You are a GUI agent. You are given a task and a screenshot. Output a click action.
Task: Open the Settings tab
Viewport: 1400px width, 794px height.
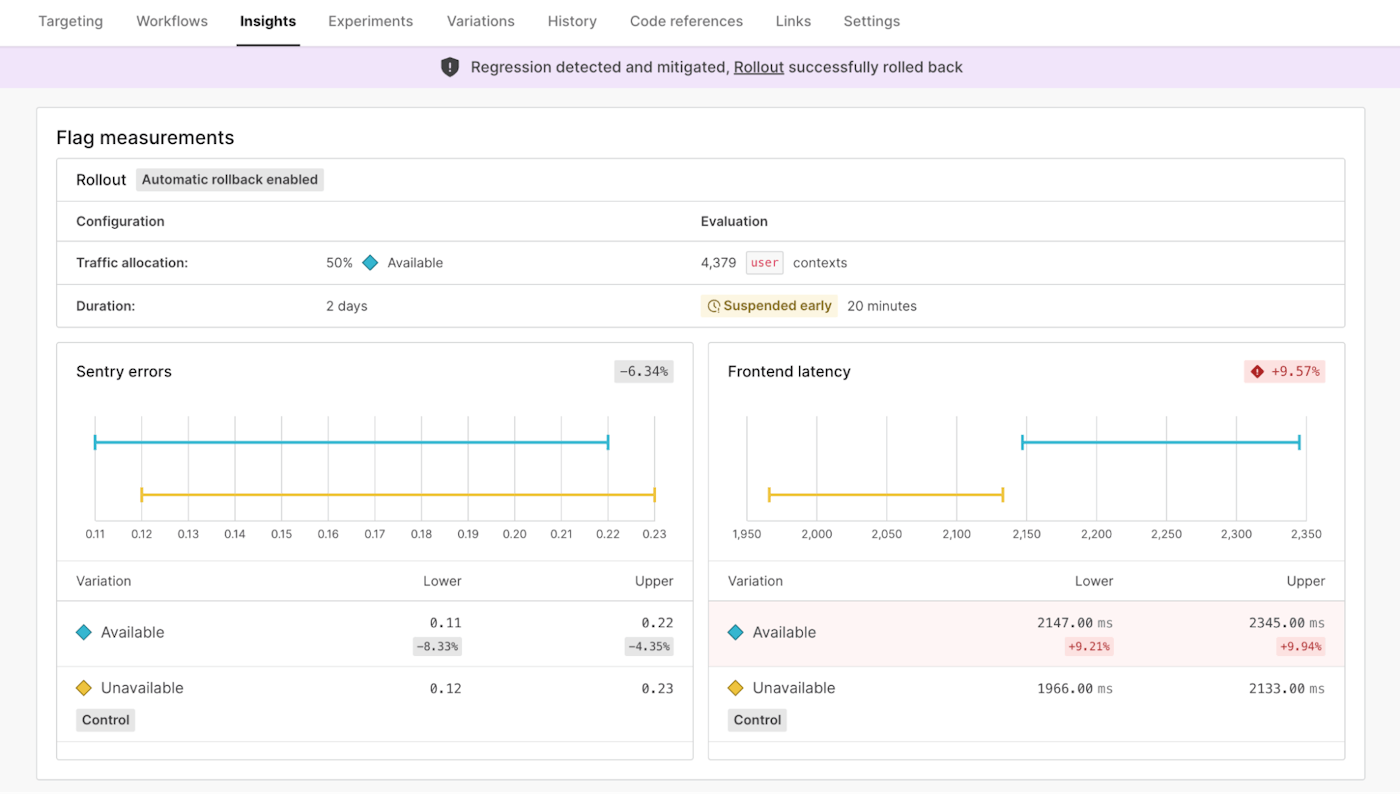point(871,21)
